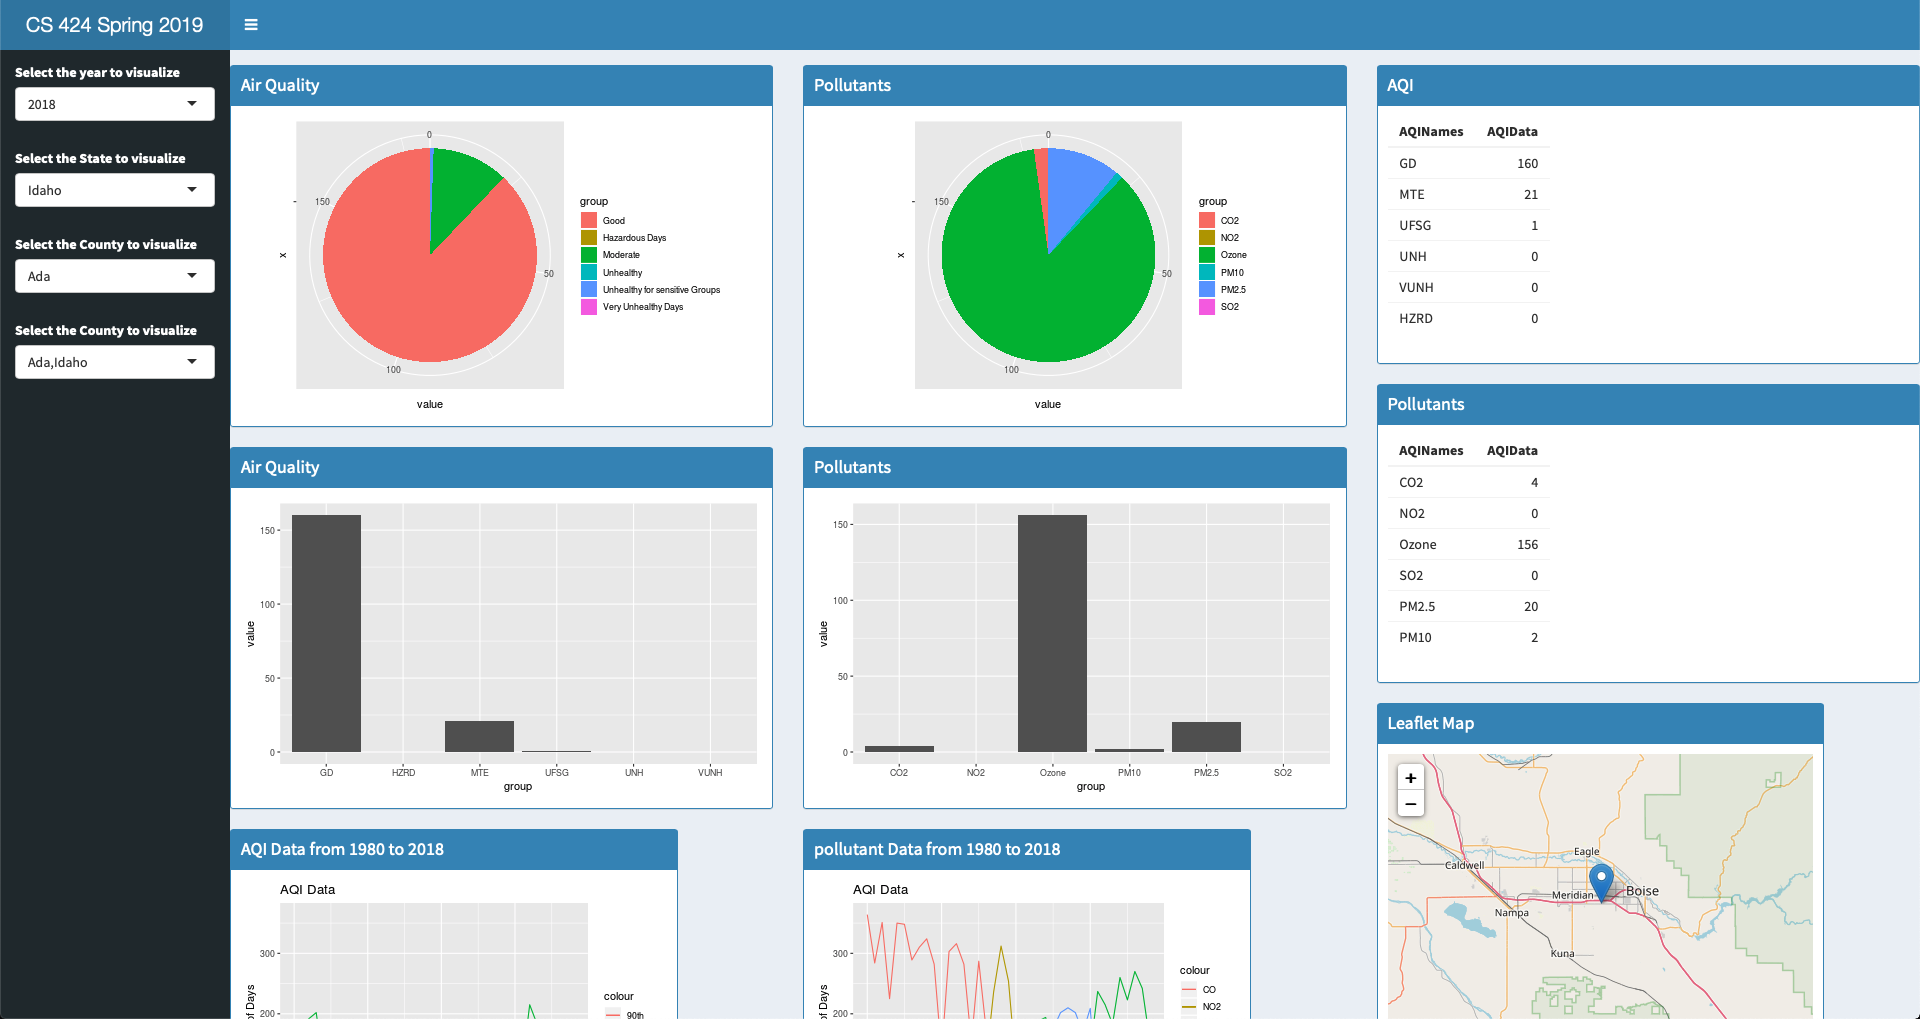This screenshot has height=1019, width=1920.
Task: Click the CS 424 Spring 2019 title
Action: 114,25
